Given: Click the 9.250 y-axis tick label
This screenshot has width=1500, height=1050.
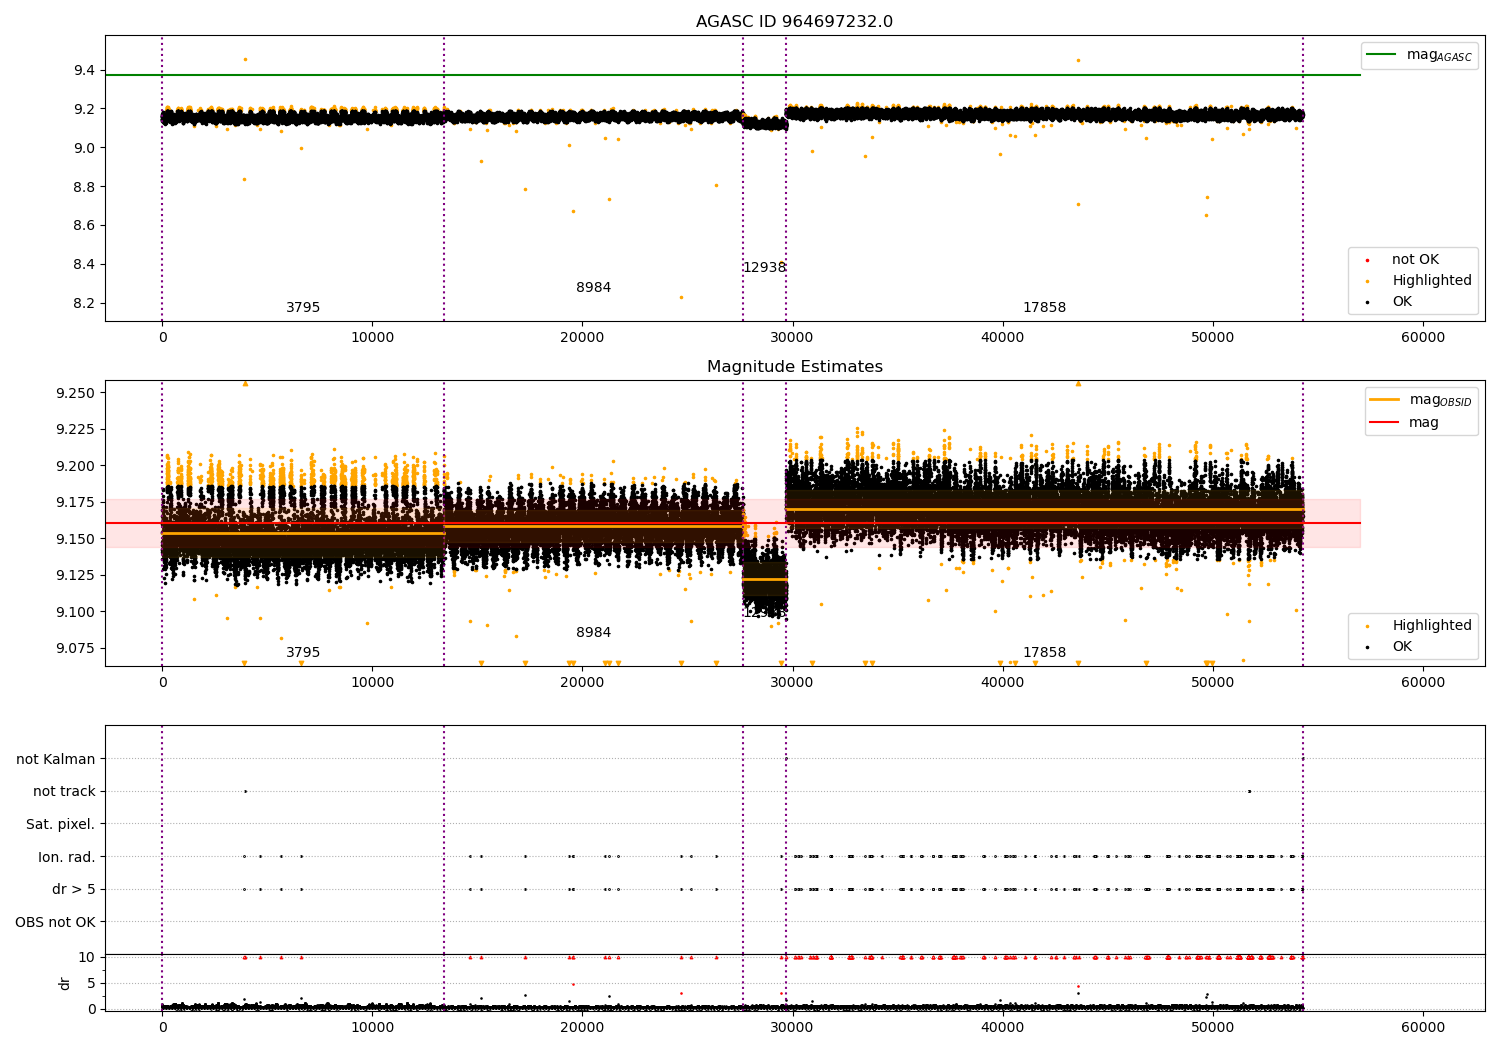Looking at the screenshot, I should pyautogui.click(x=76, y=393).
